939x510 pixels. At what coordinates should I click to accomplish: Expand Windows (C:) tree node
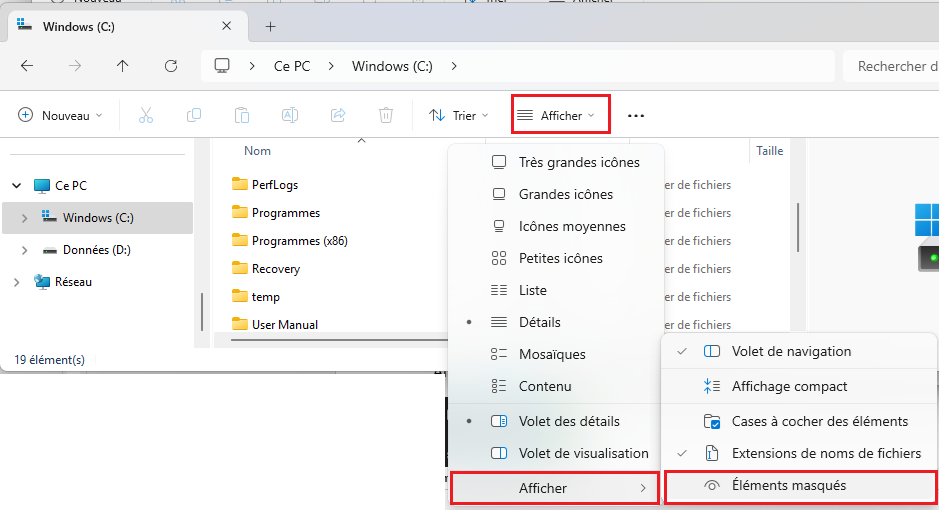pos(25,218)
